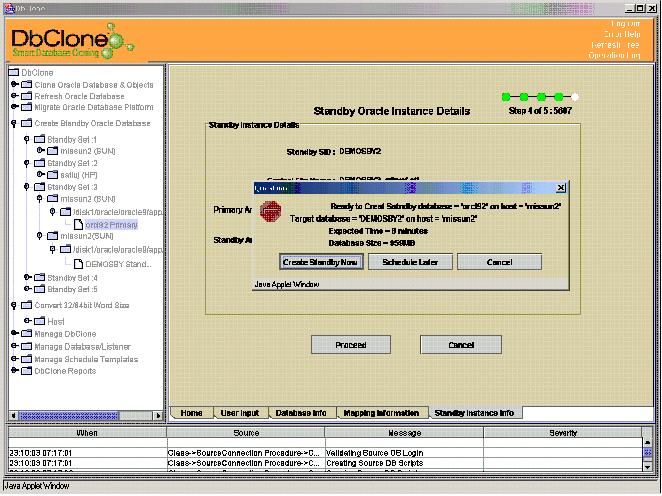Click the Clone Oracle Database & Objects folder icon
662x496 pixels.
27,85
